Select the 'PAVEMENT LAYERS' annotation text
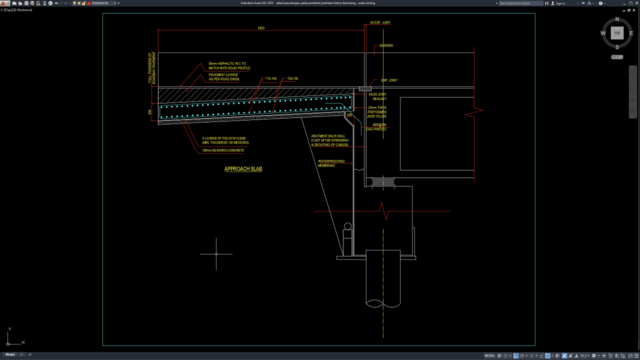This screenshot has width=640, height=360. tap(224, 77)
